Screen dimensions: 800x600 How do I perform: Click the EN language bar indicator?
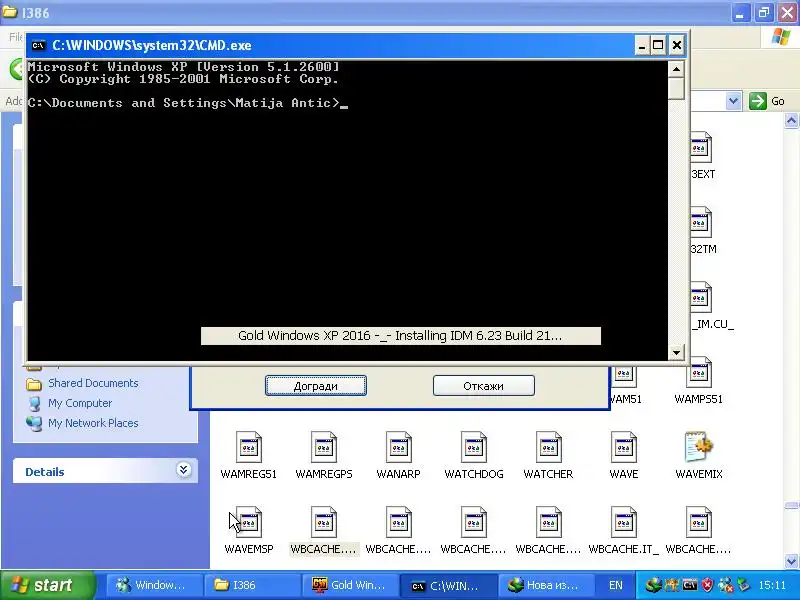(616, 585)
